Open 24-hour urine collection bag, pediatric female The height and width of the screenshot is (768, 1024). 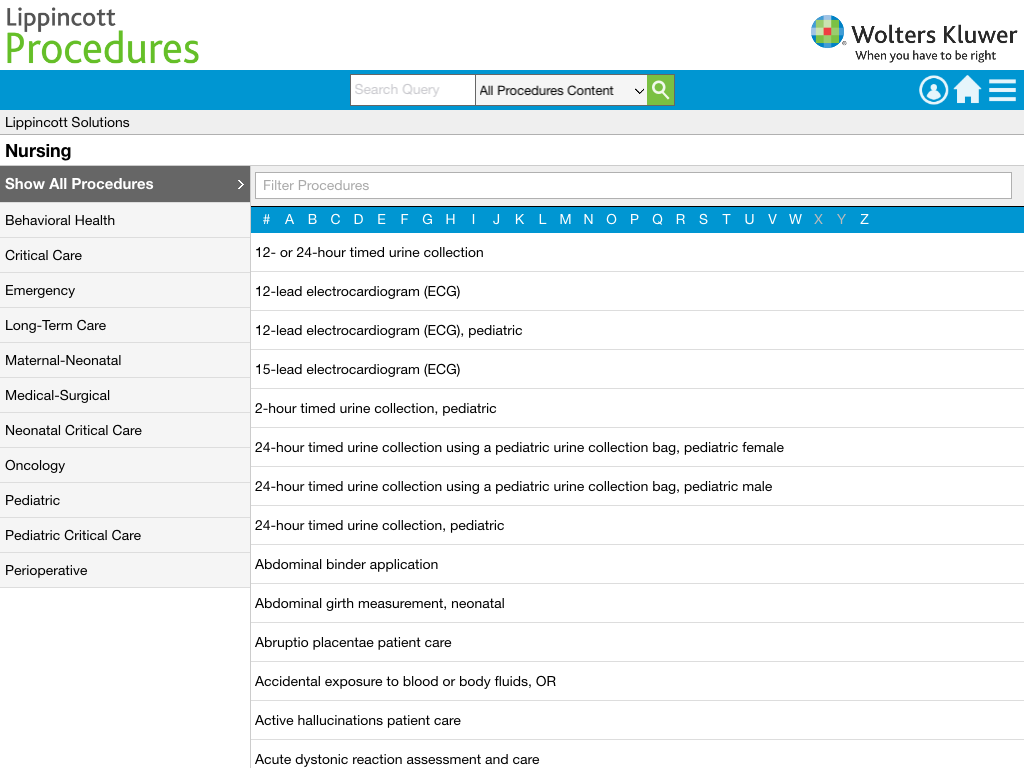pos(637,447)
